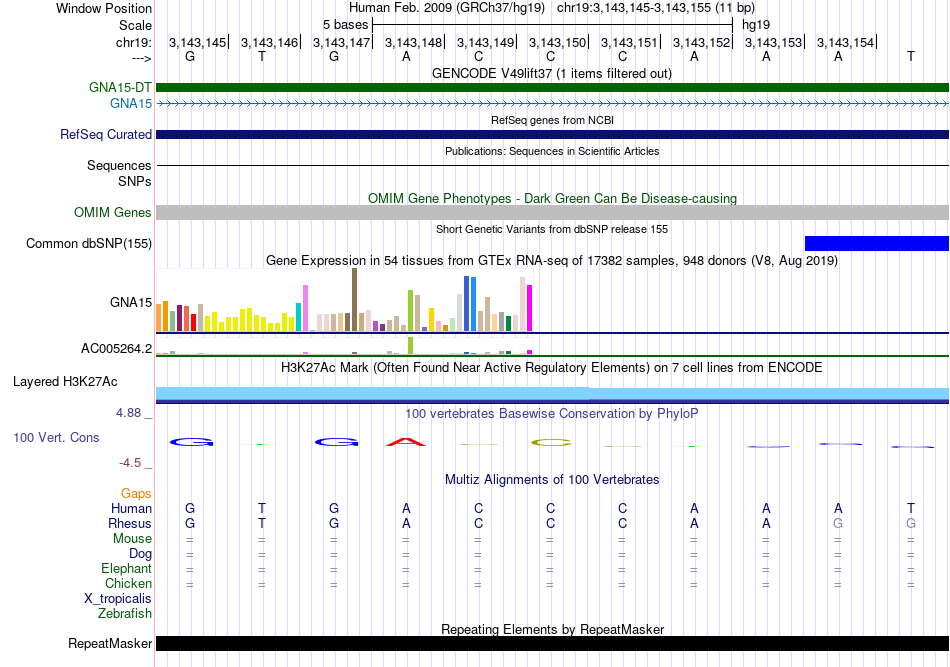950x667 pixels.
Task: Click position label 3,143,145 in ruler
Action: (198, 42)
